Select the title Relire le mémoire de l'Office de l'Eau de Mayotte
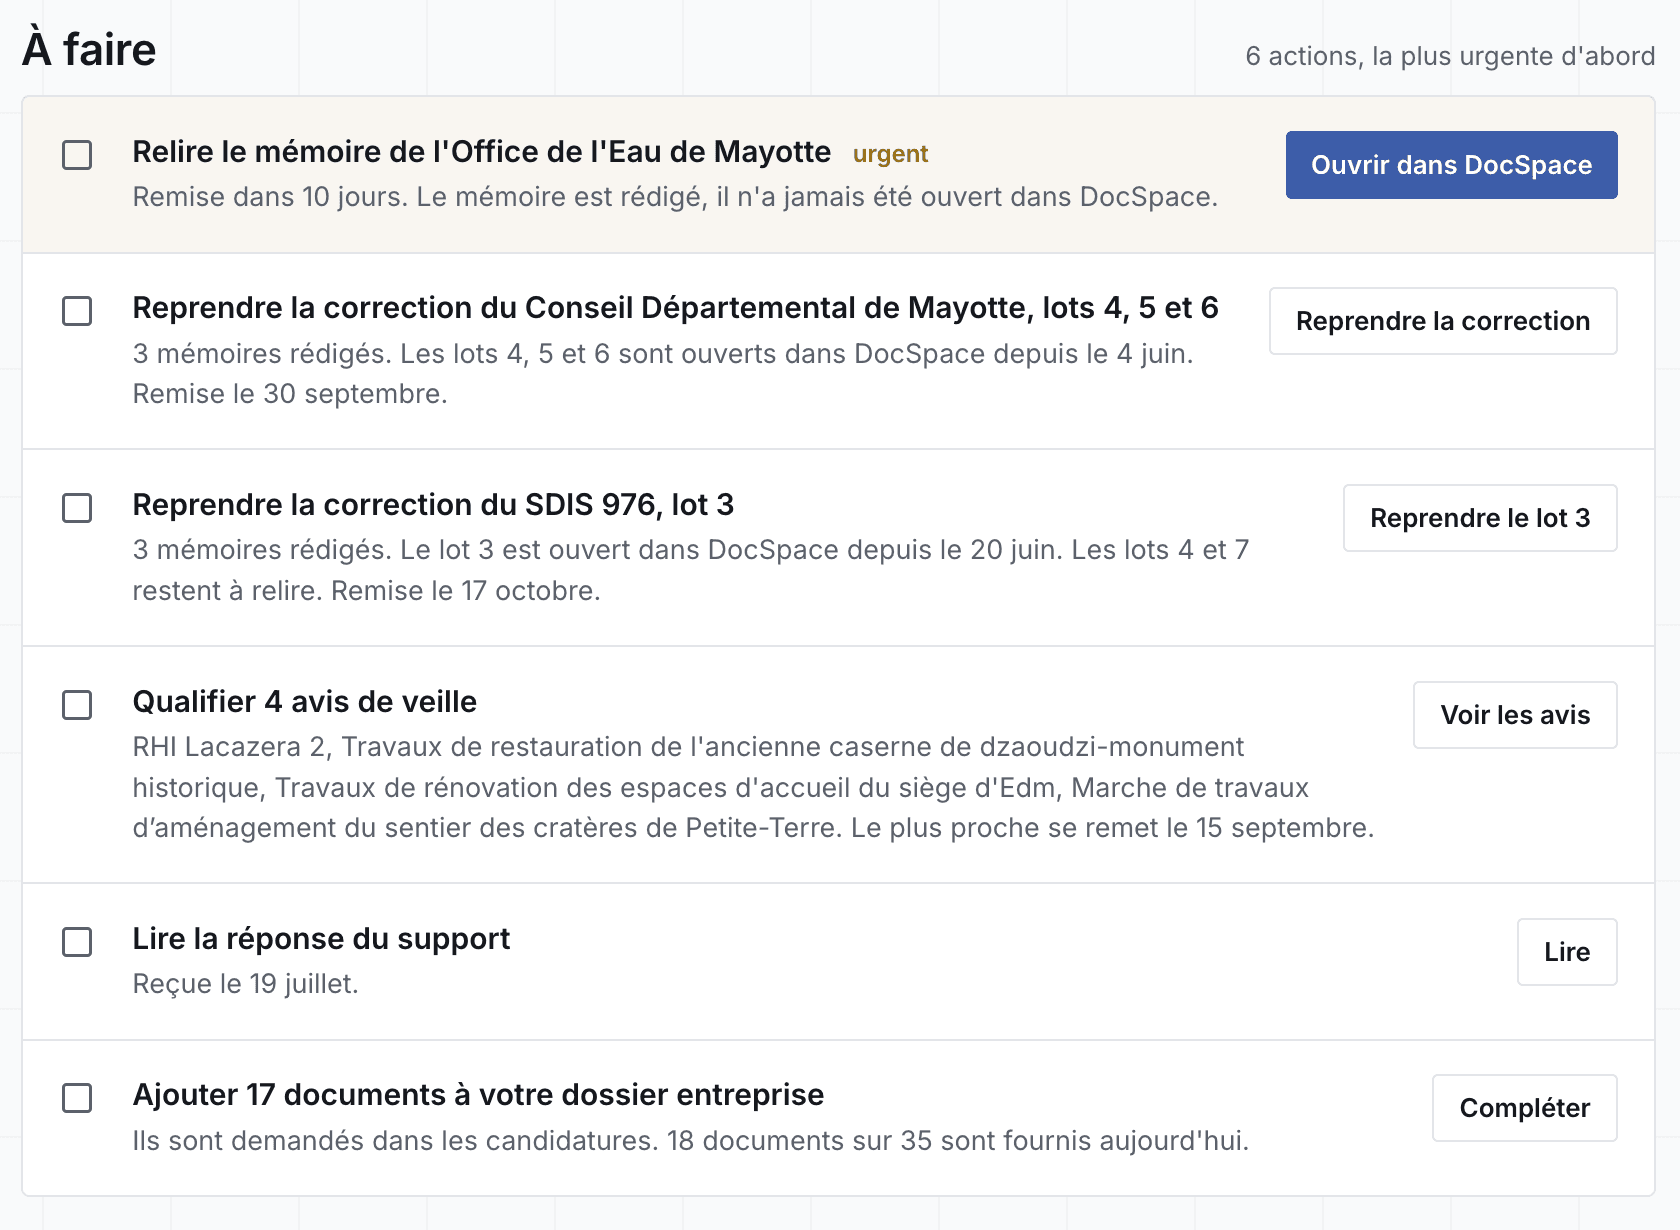Image resolution: width=1680 pixels, height=1230 pixels. coord(481,152)
